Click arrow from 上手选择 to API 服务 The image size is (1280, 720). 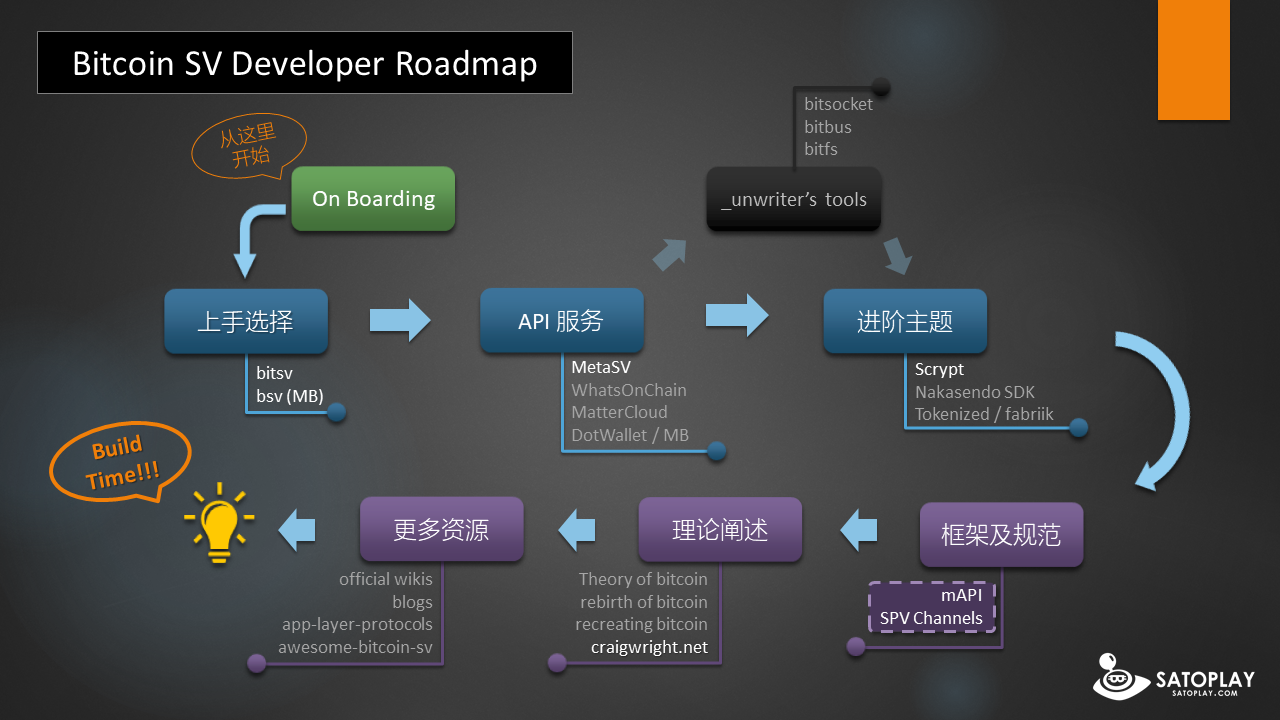(x=400, y=320)
